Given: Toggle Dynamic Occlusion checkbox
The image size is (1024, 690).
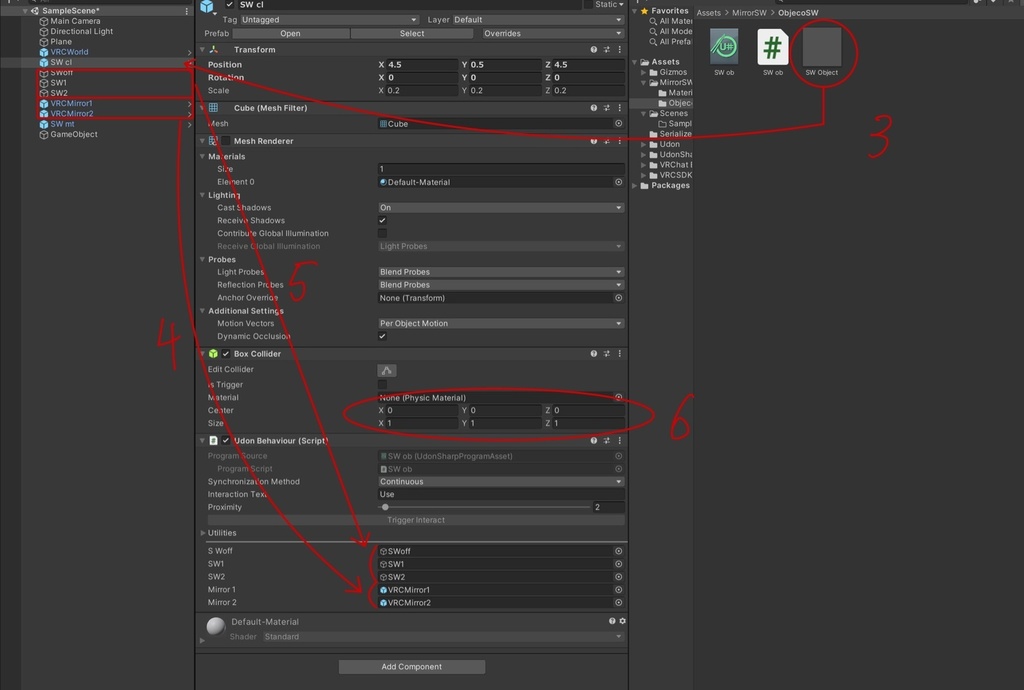Looking at the screenshot, I should coord(382,336).
